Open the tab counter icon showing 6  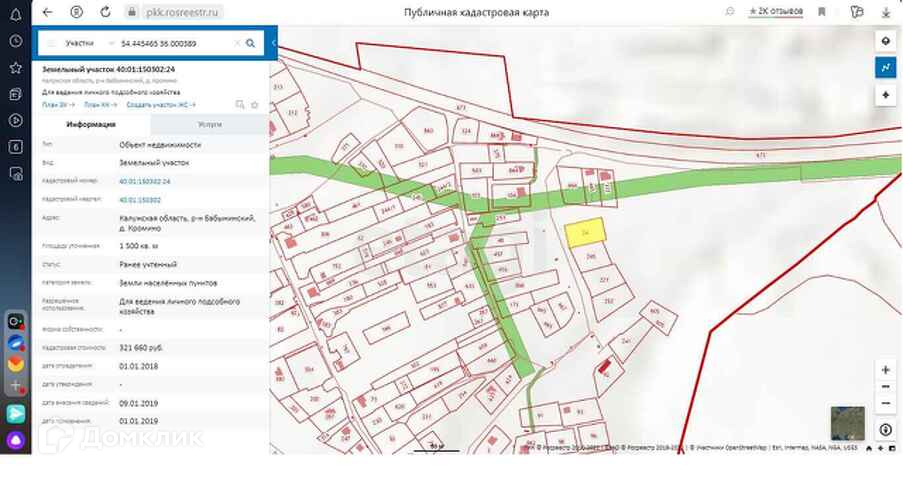[16, 147]
